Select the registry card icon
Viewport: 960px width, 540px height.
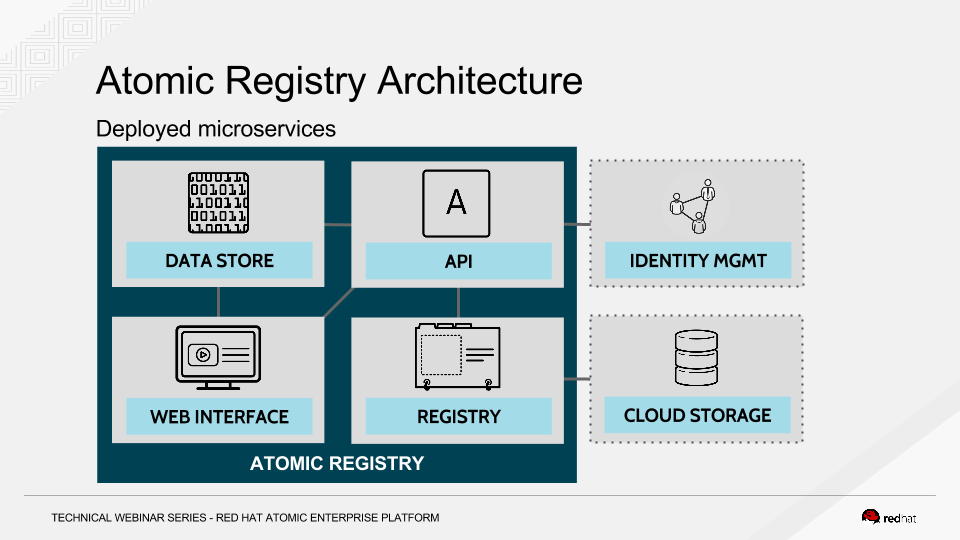coord(456,356)
